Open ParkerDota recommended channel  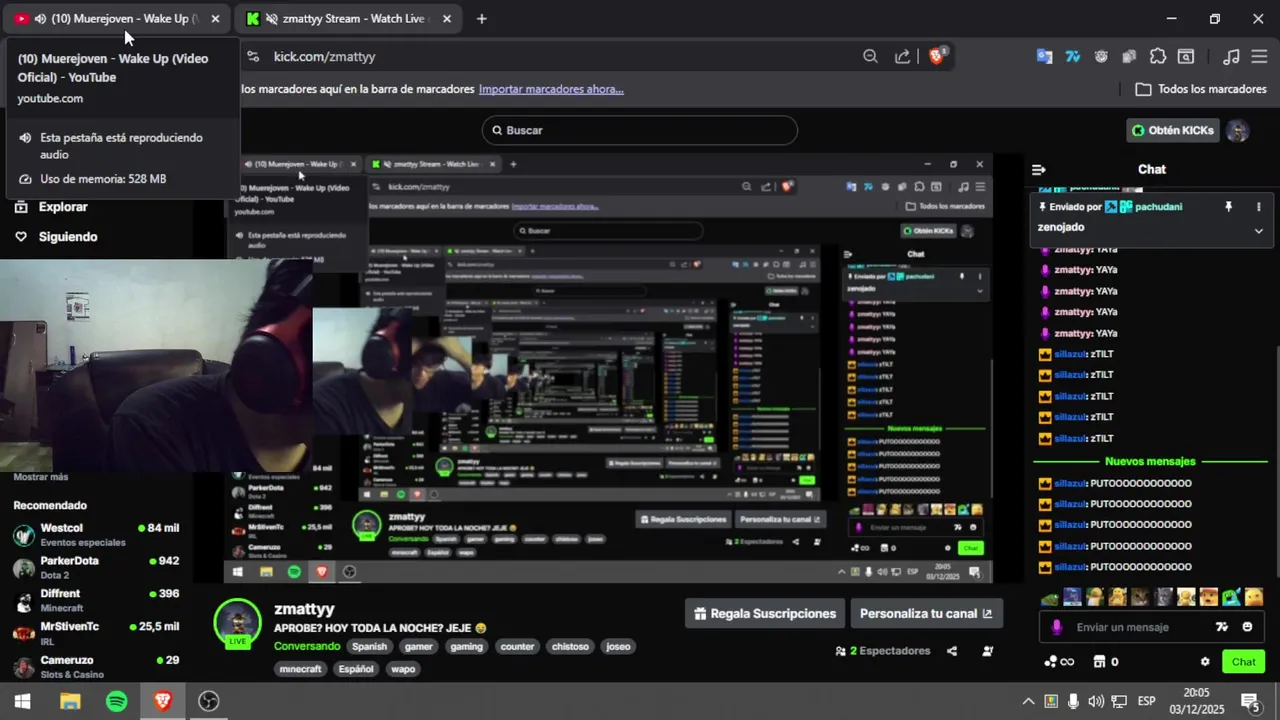click(95, 568)
